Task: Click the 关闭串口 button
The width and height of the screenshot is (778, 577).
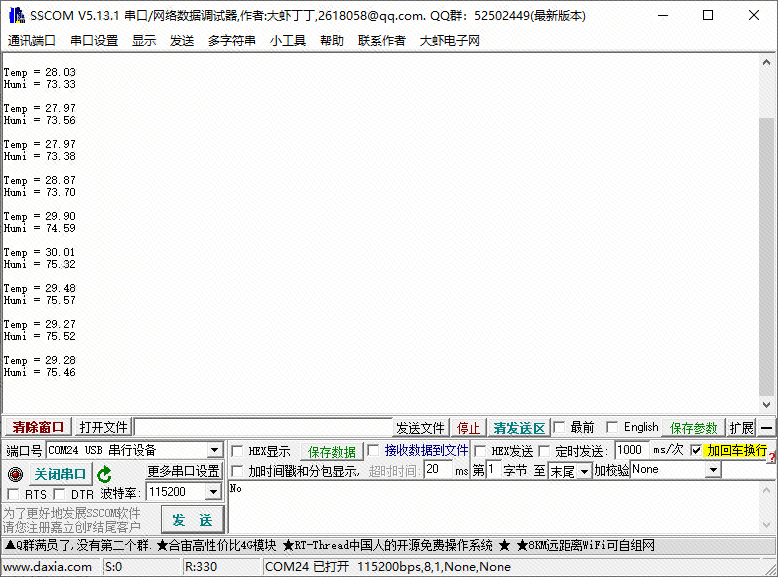Action: coord(60,474)
